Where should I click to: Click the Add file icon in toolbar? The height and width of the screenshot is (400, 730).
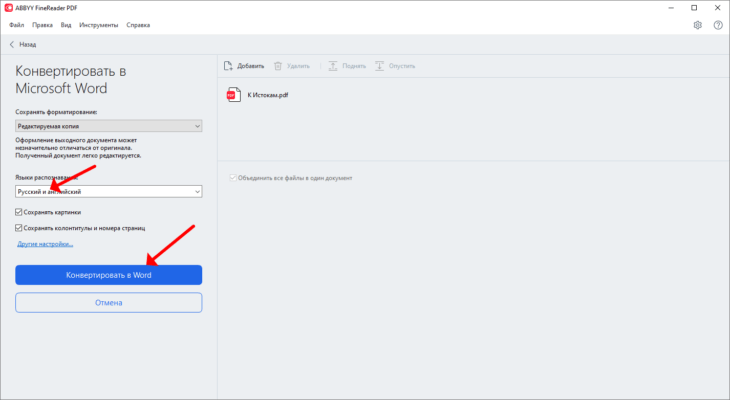(x=228, y=66)
